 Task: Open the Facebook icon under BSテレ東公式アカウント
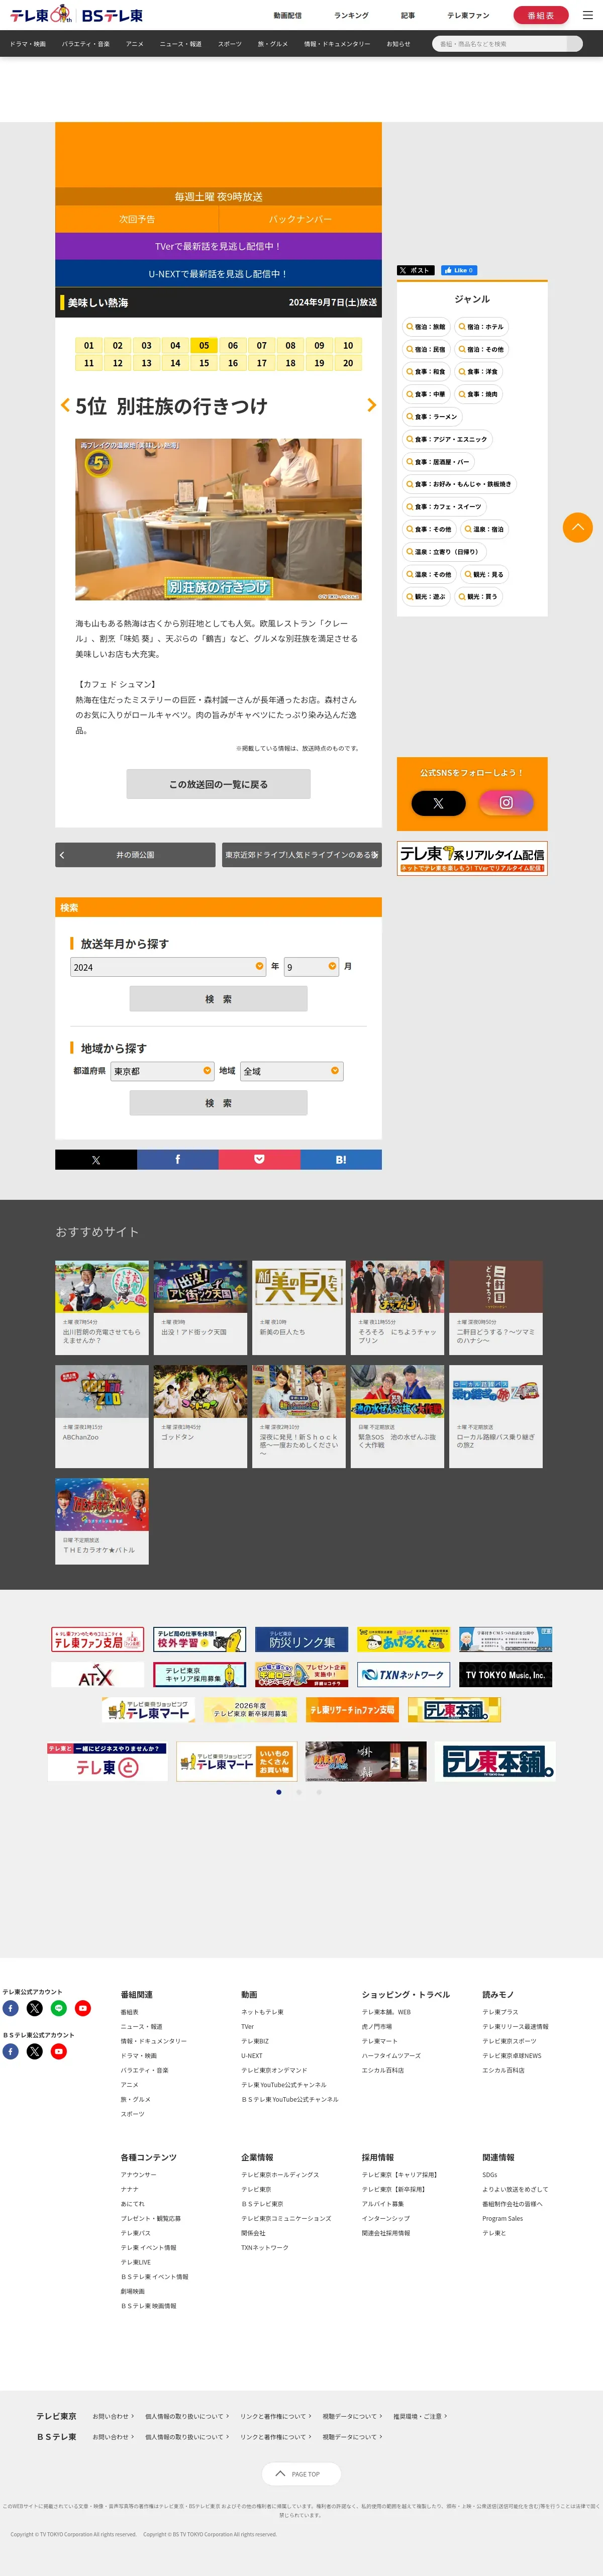[x=10, y=2051]
